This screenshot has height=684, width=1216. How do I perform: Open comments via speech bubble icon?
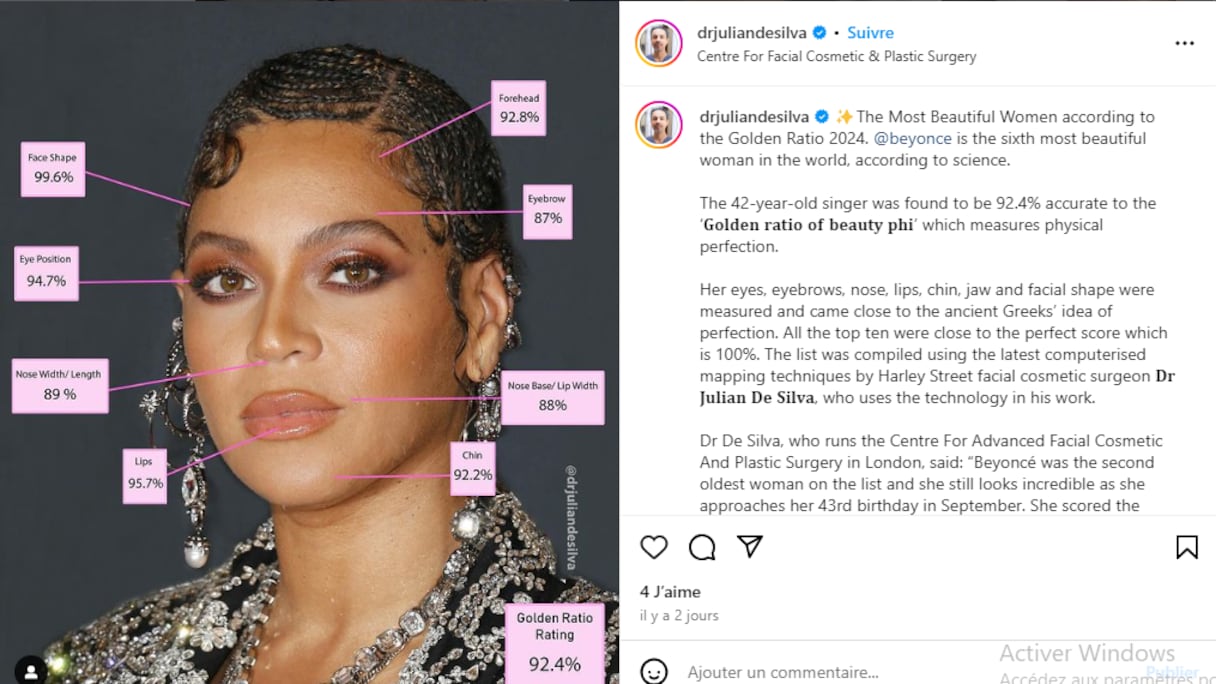click(x=702, y=547)
